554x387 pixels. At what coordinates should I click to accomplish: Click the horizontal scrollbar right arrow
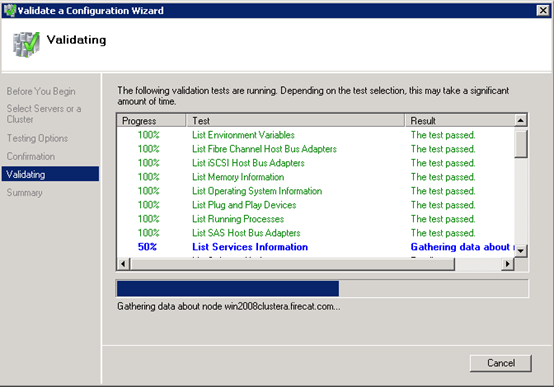point(508,264)
